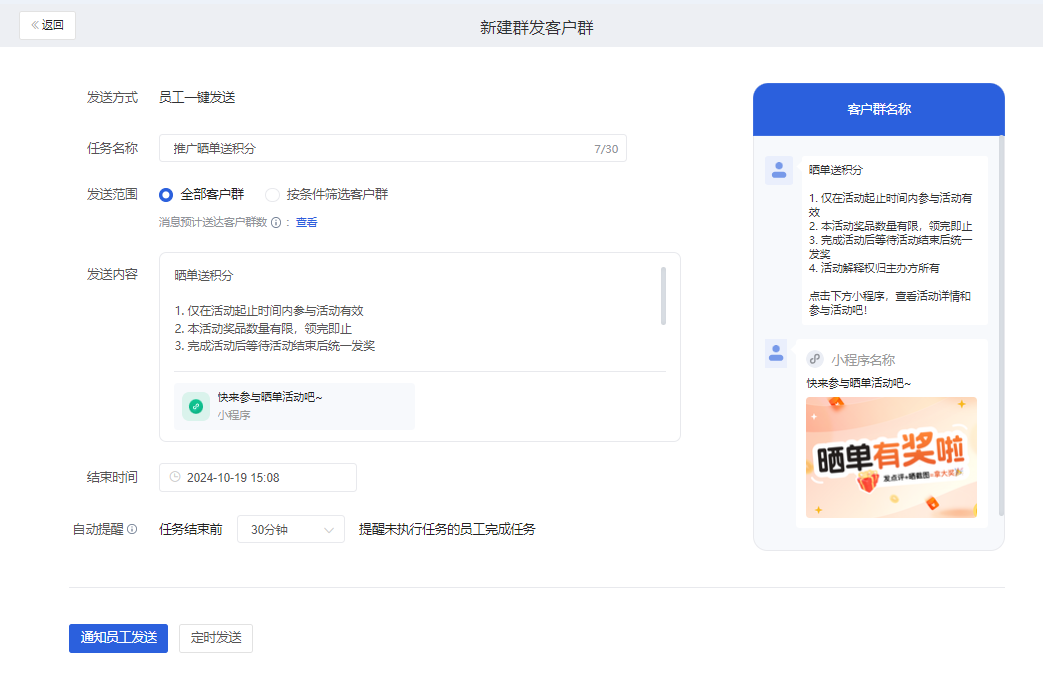
Task: Click the 返回 back button
Action: coord(47,25)
